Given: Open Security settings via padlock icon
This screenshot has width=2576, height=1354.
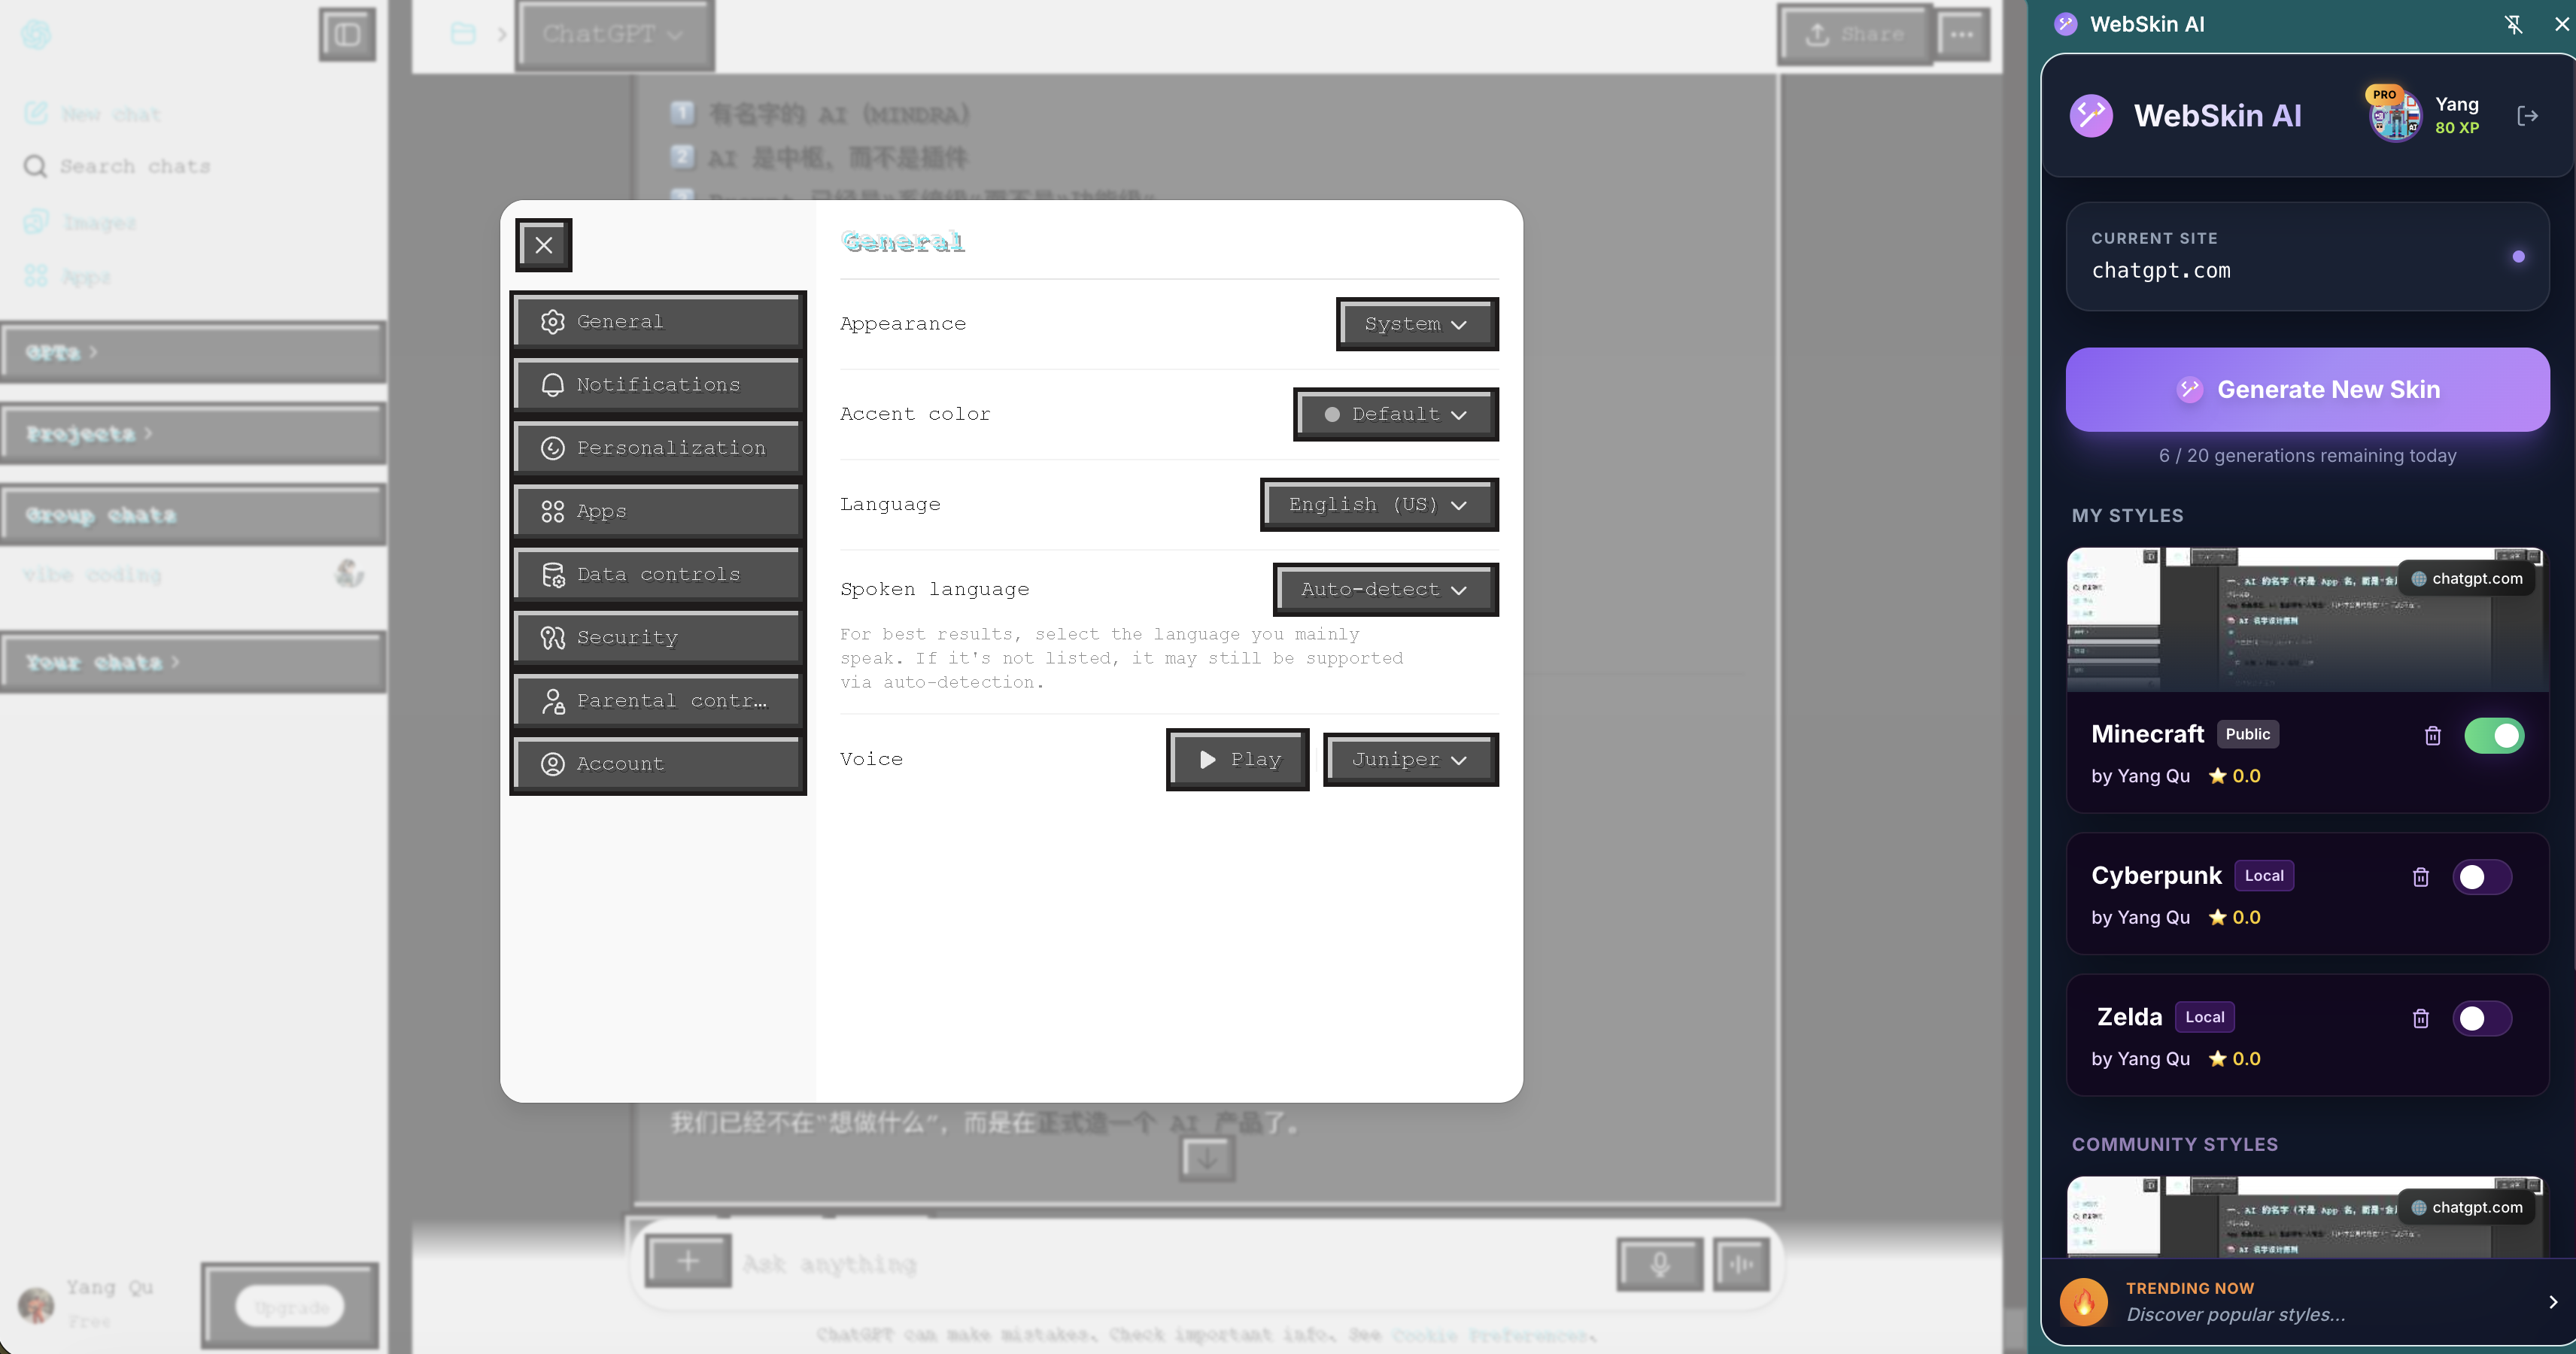Looking at the screenshot, I should coord(552,637).
